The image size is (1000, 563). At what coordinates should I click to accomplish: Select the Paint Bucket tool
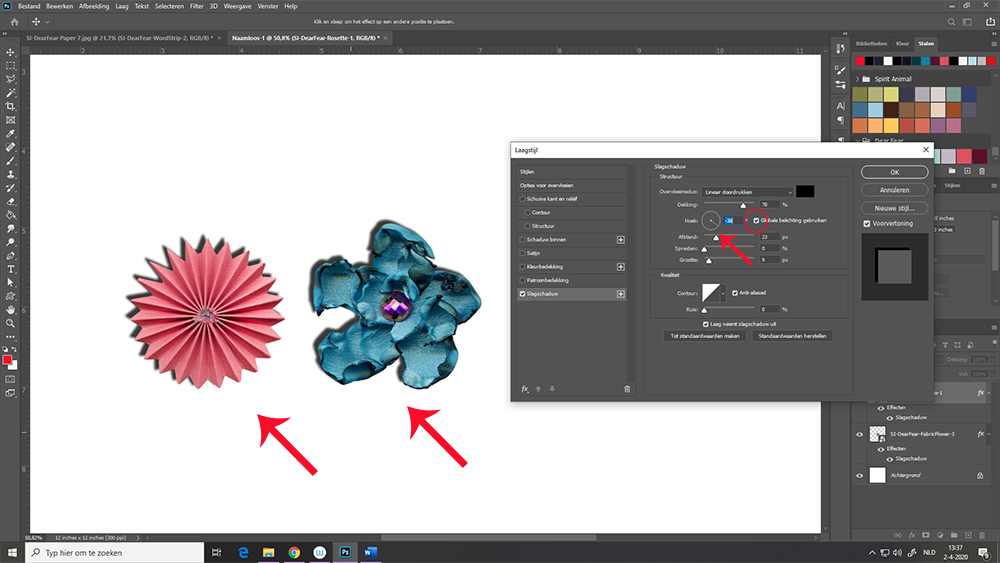pos(10,215)
